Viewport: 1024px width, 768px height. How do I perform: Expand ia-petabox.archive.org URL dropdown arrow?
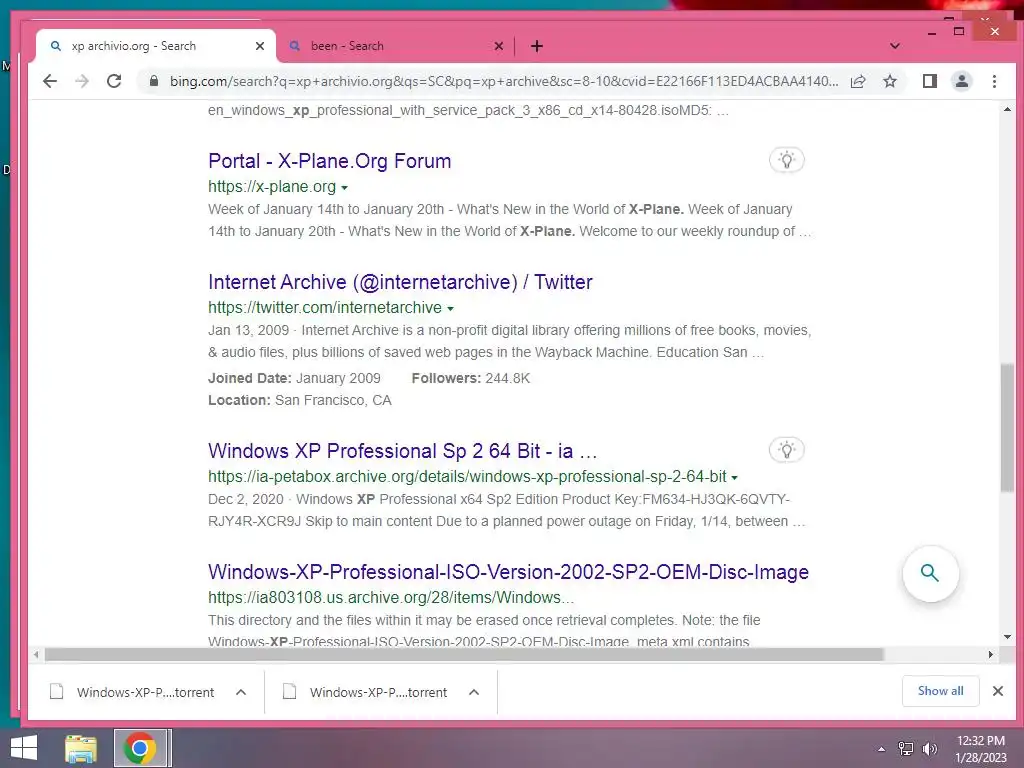tap(735, 477)
